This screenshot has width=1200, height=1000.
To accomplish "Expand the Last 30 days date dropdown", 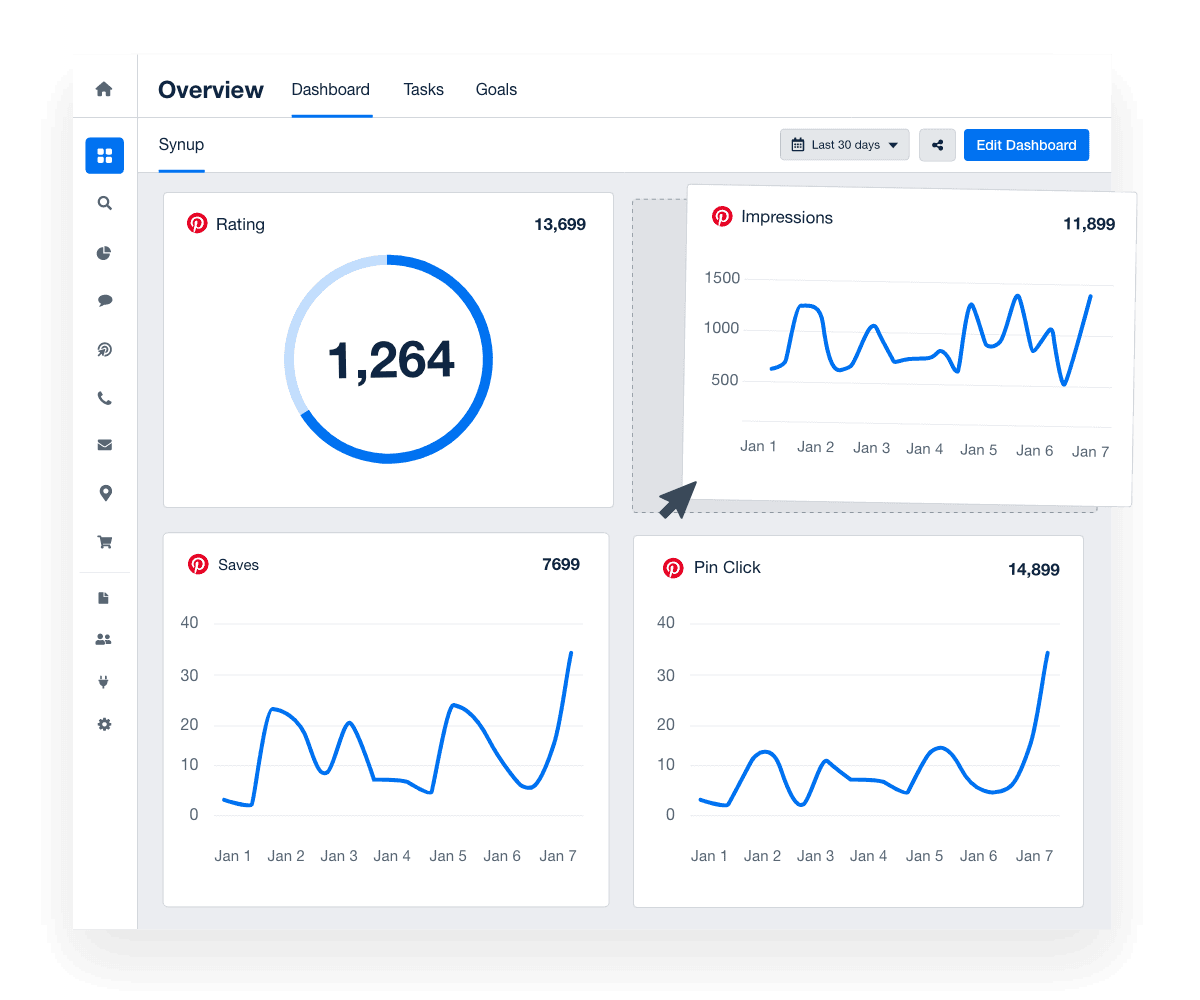I will coord(844,144).
